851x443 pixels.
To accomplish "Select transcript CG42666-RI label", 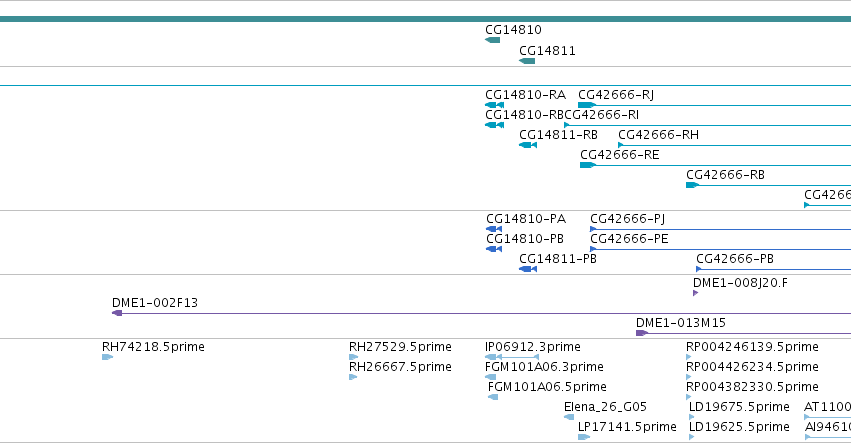I will pyautogui.click(x=602, y=115).
